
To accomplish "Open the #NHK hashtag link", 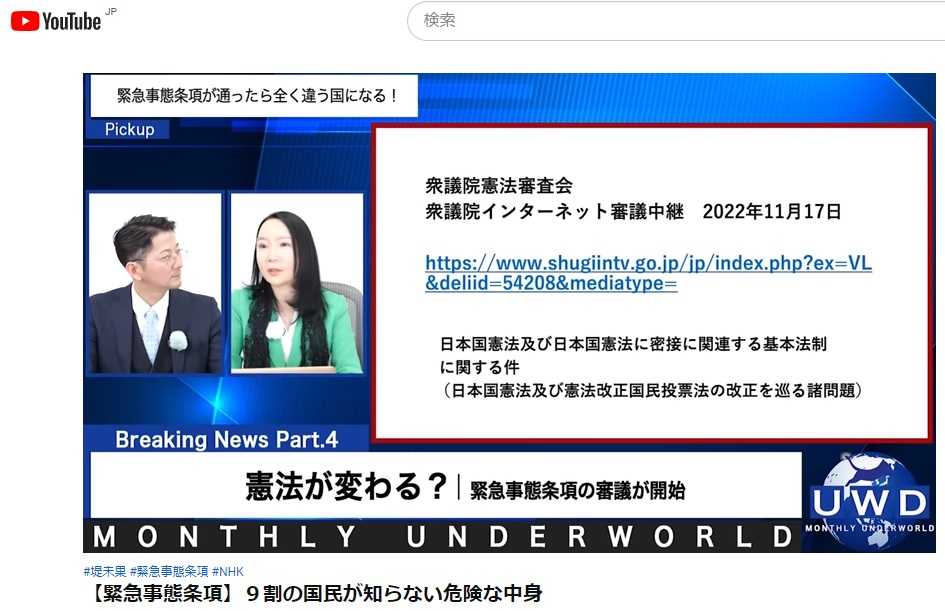I will (x=228, y=571).
